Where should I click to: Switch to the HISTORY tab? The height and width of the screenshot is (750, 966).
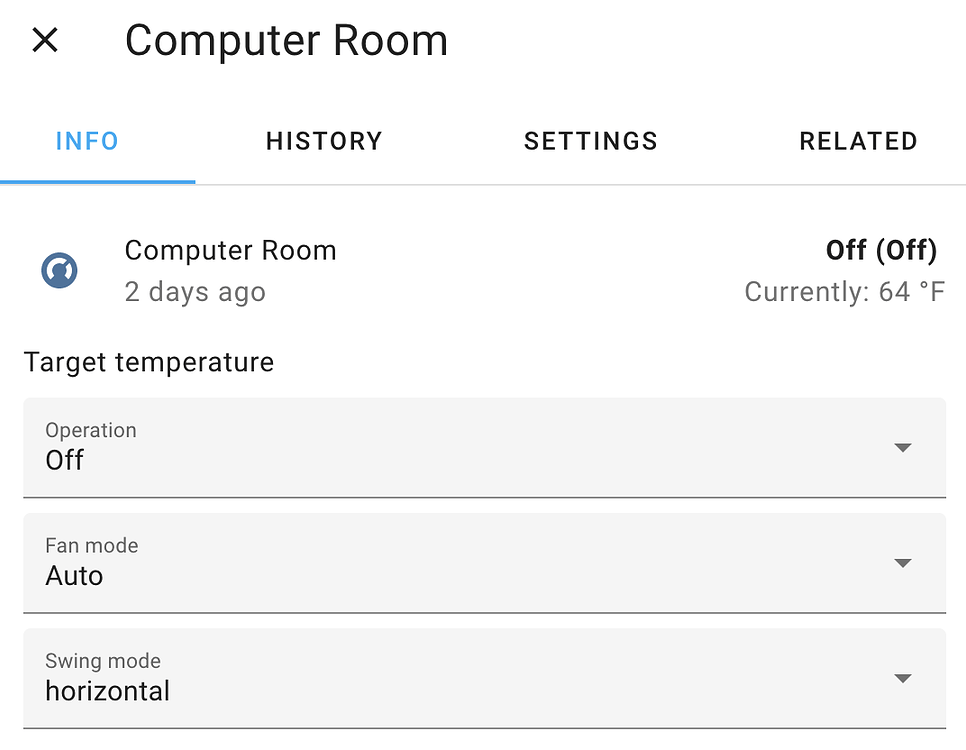tap(323, 141)
